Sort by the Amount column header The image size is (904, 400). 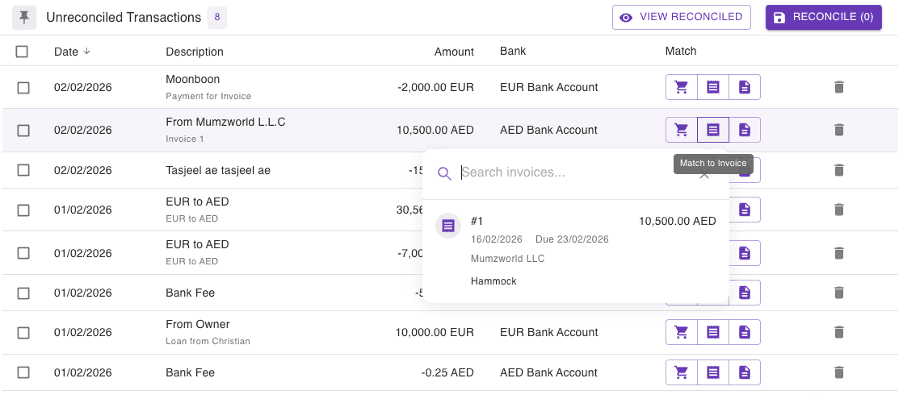click(x=454, y=52)
